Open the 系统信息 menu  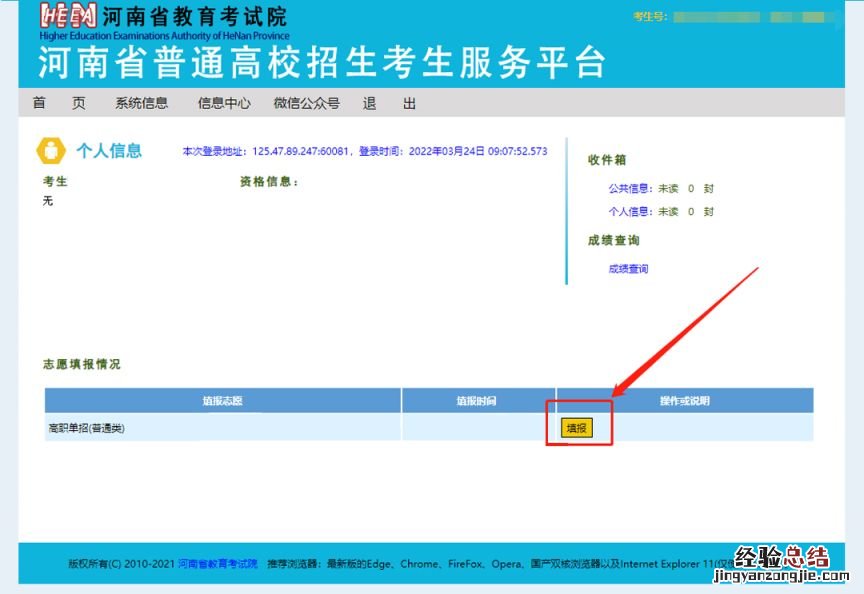click(141, 103)
